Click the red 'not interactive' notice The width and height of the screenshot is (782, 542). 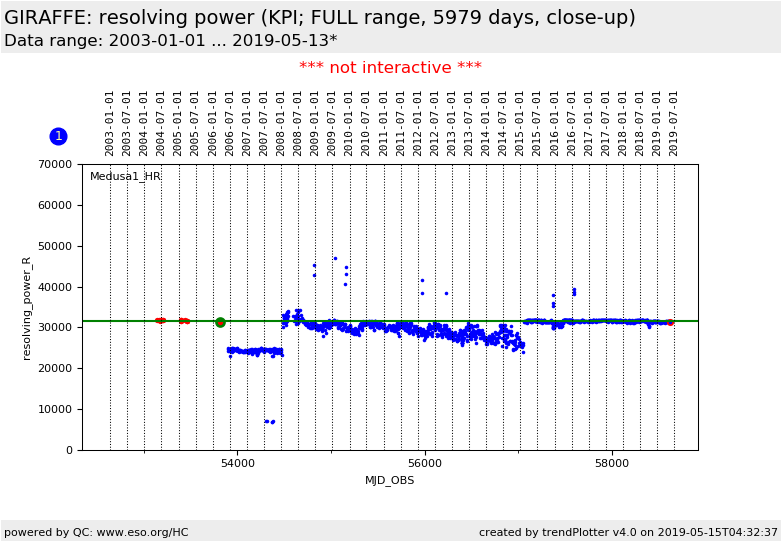390,68
